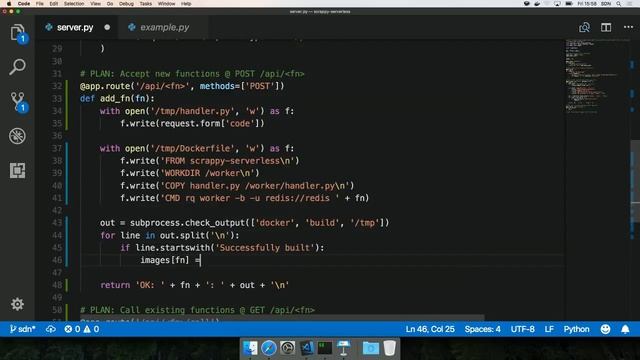
Task: Open the Problems panel via errors and warnings count
Action: pos(82,329)
